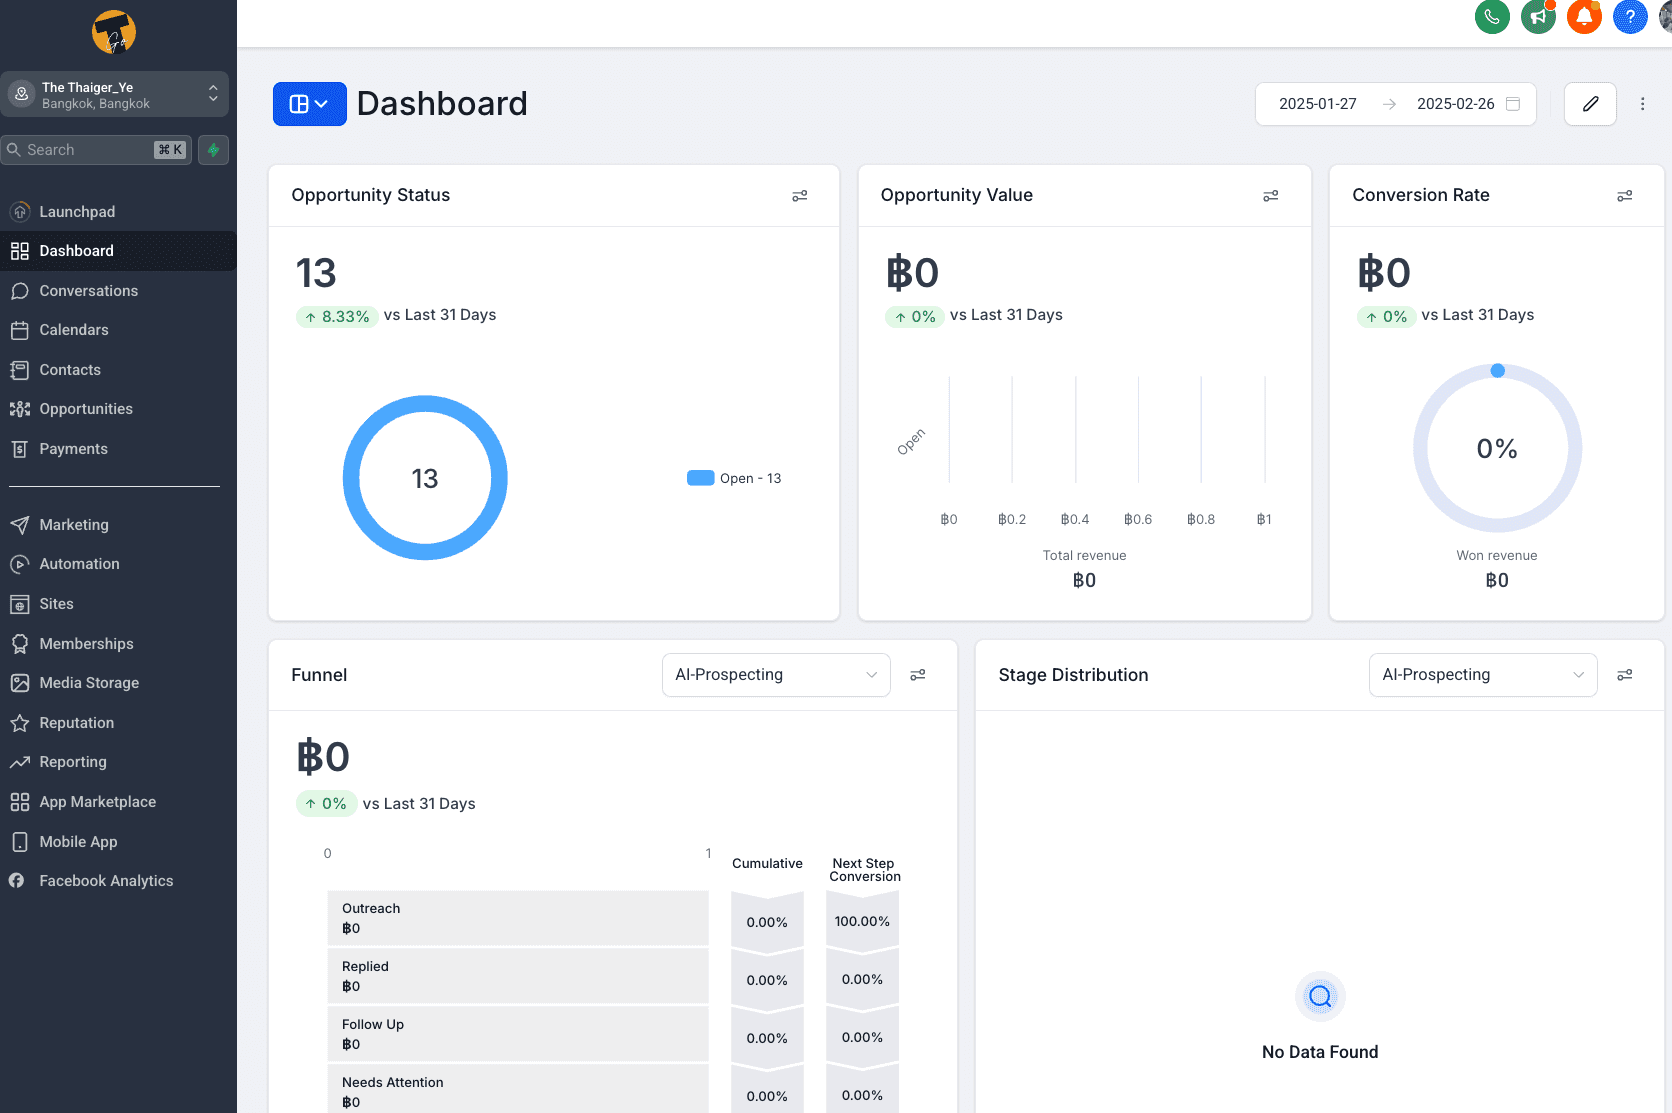Click the Outreach funnel stage bar
The image size is (1672, 1113).
[x=518, y=918]
